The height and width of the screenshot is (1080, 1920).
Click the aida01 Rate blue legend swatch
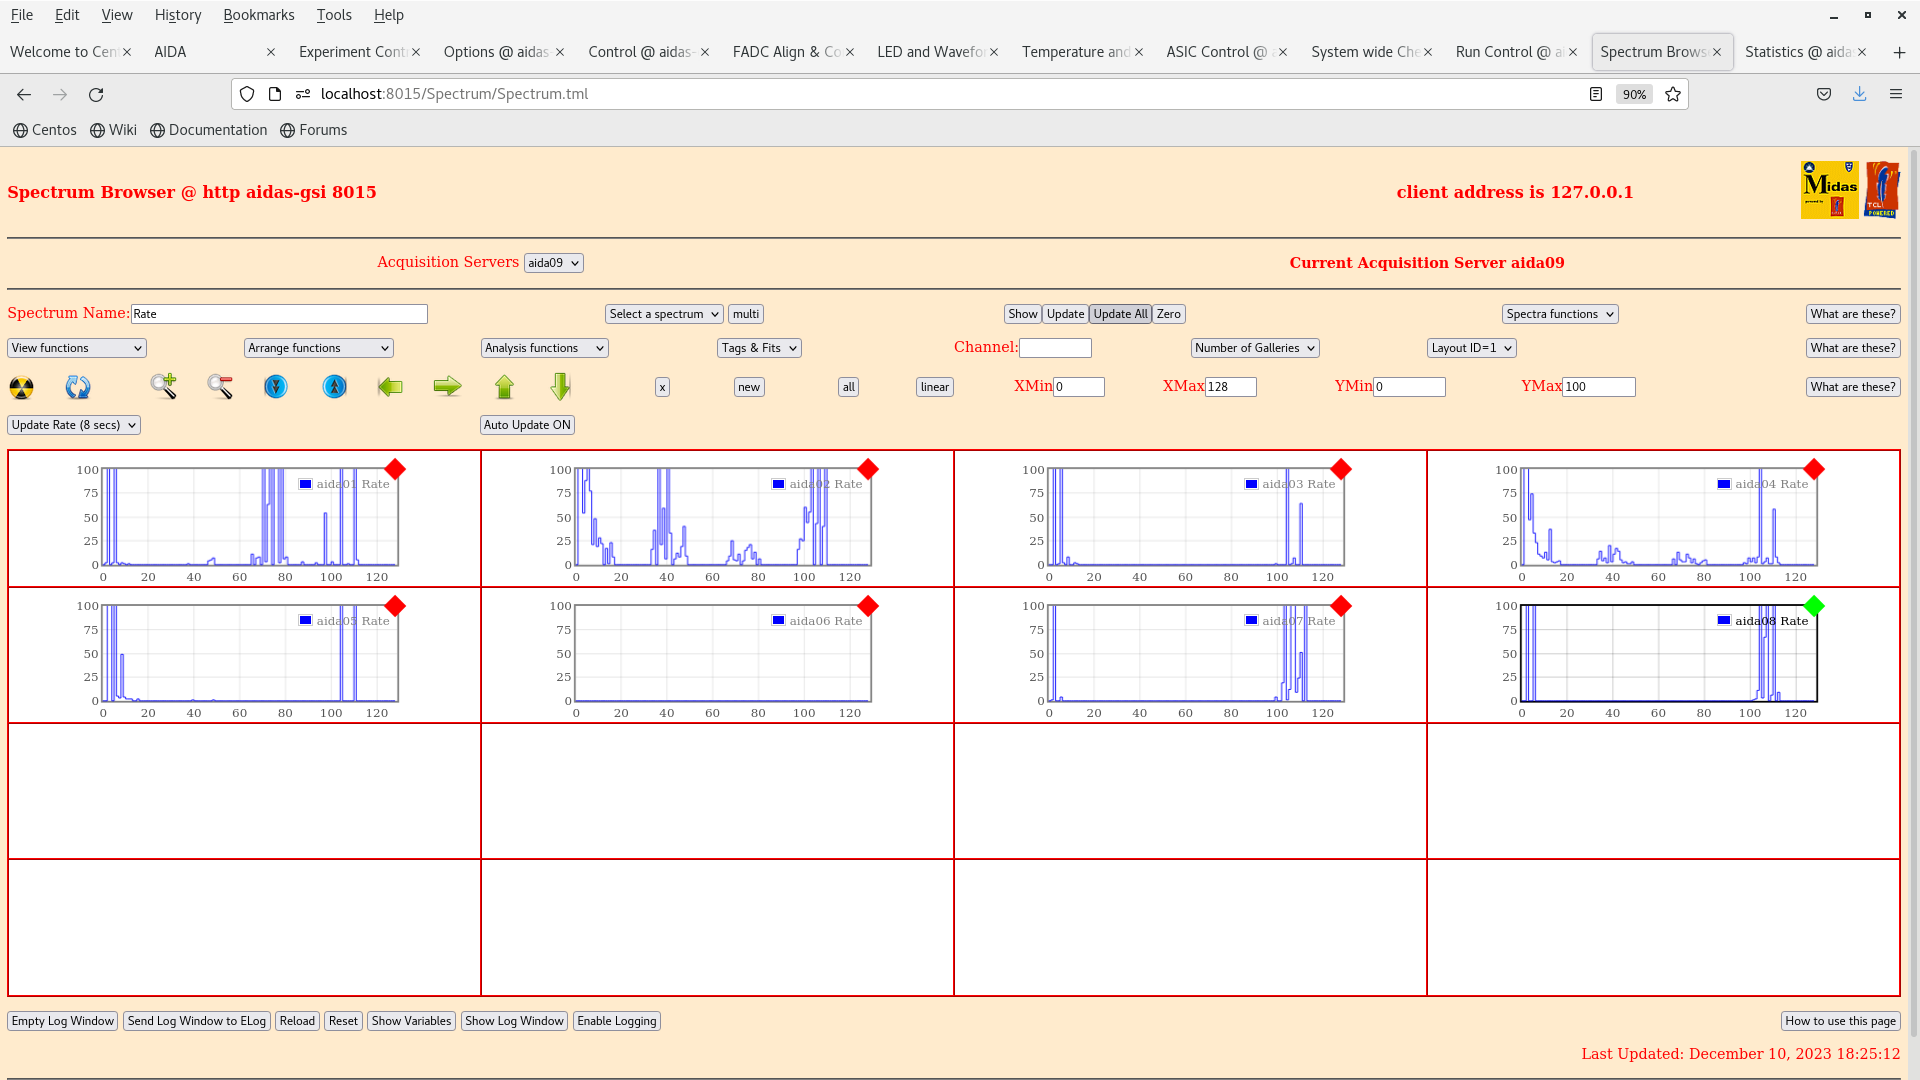coord(306,484)
